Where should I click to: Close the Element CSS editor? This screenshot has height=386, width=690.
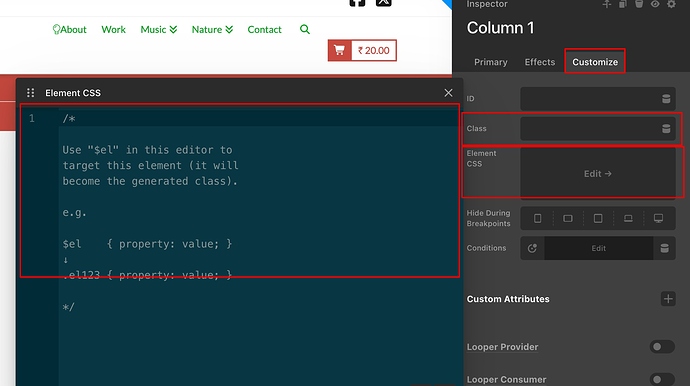click(x=448, y=93)
